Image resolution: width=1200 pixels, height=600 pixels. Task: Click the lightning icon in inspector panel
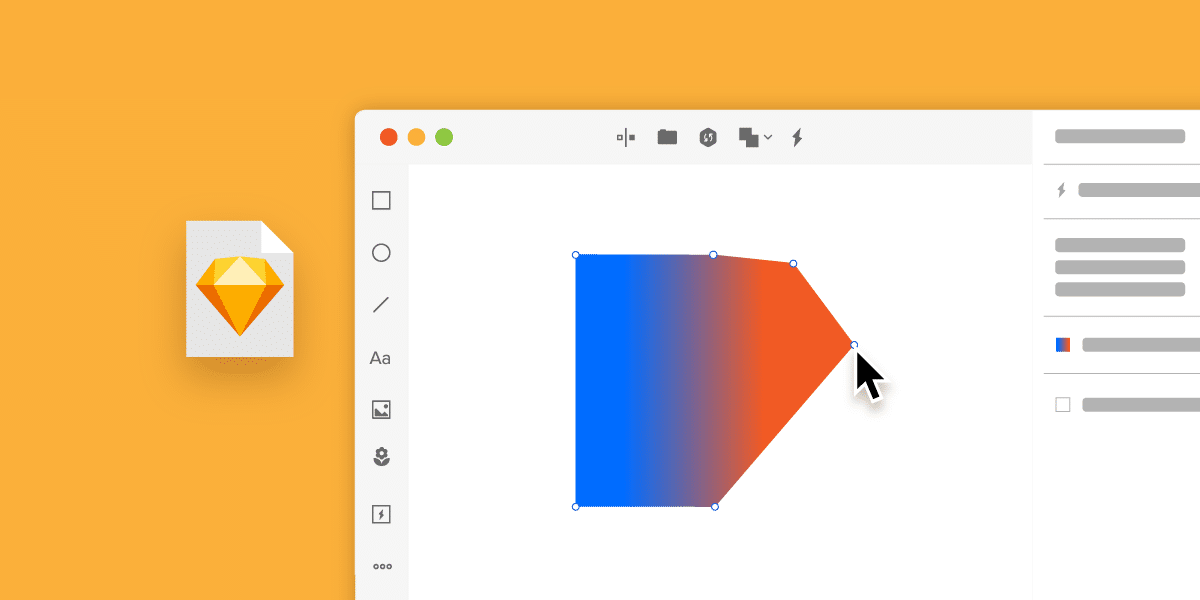click(1062, 190)
